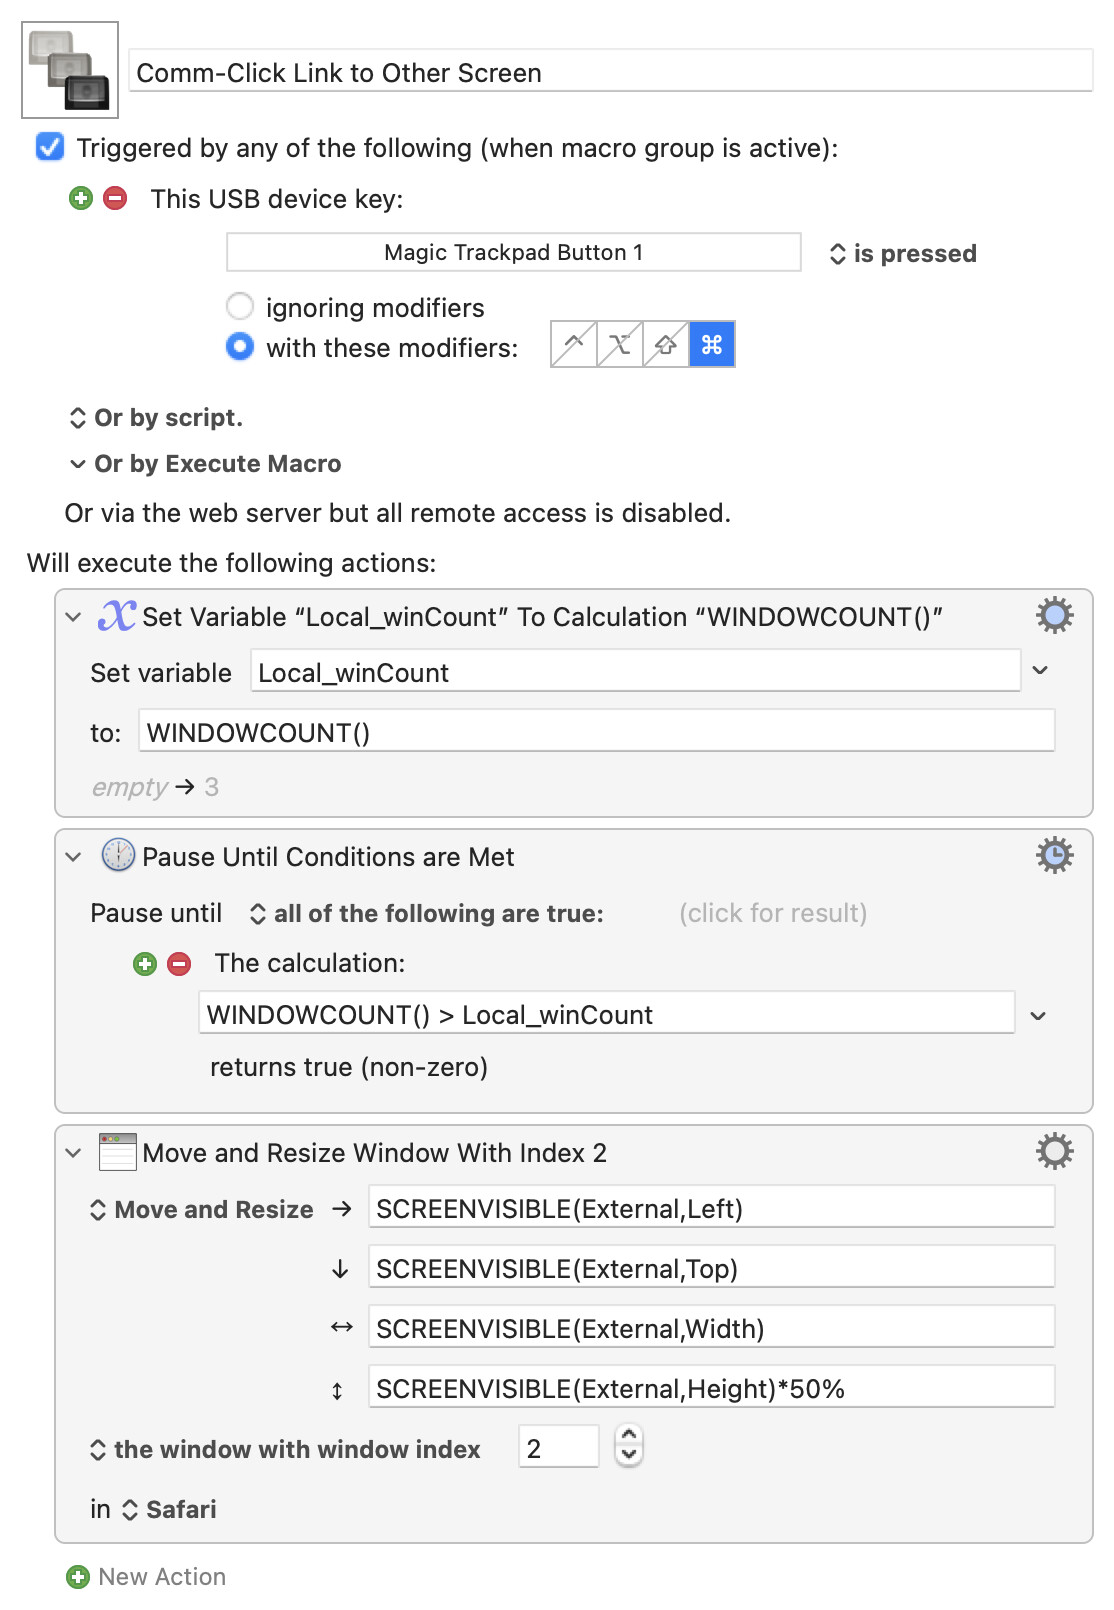Open the Safari application popup
The image size is (1114, 1610).
tap(169, 1509)
